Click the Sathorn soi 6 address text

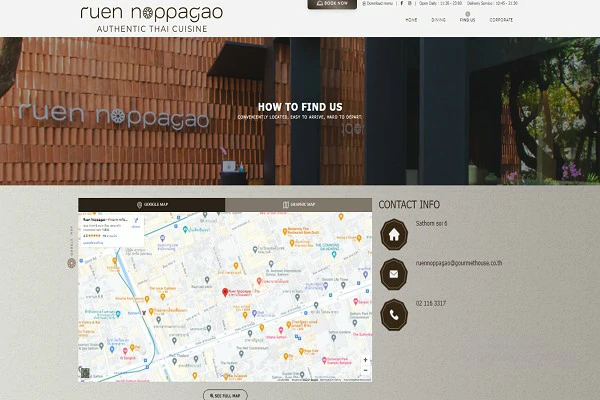(x=431, y=223)
